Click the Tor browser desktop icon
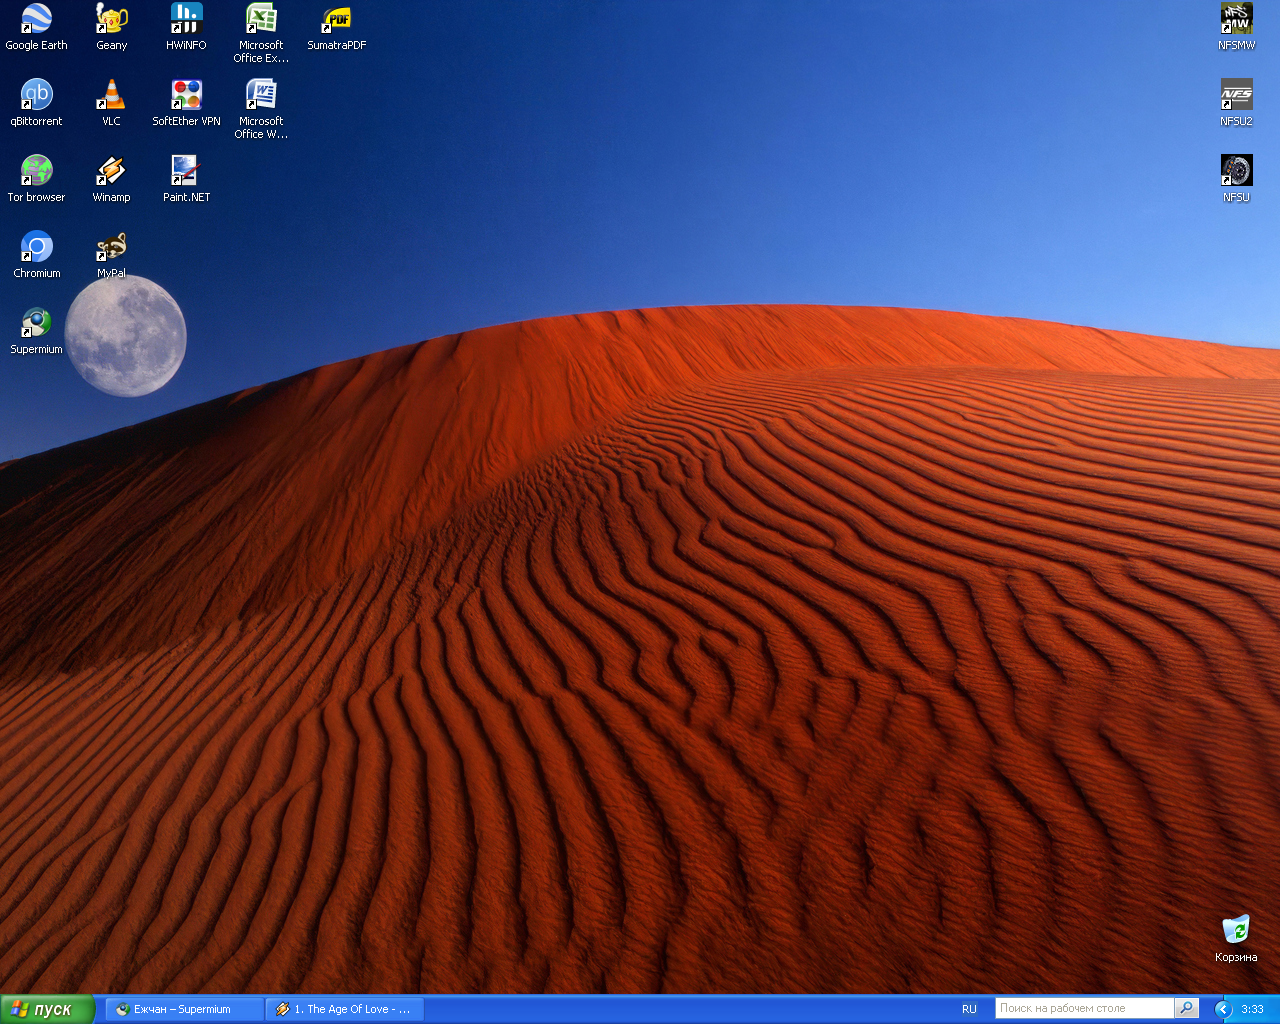The width and height of the screenshot is (1280, 1024). [x=36, y=178]
